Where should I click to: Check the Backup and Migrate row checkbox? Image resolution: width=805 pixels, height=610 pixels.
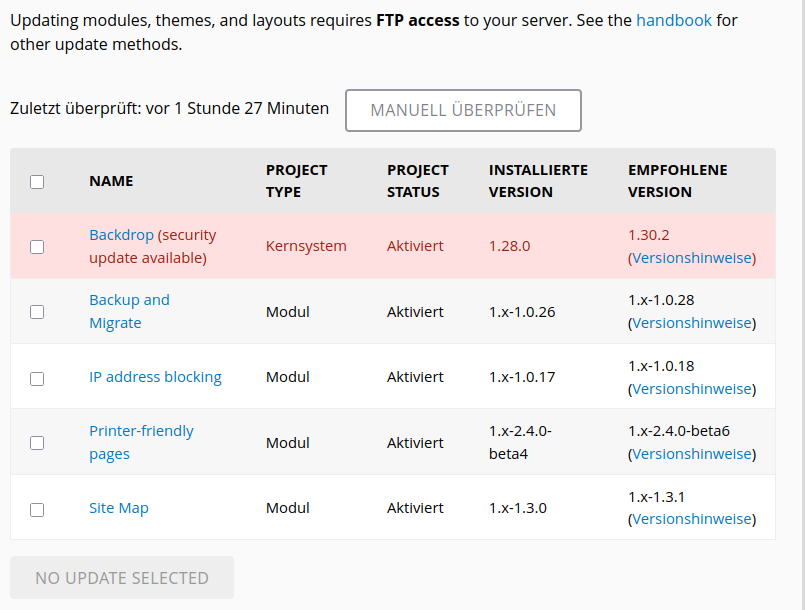(37, 311)
